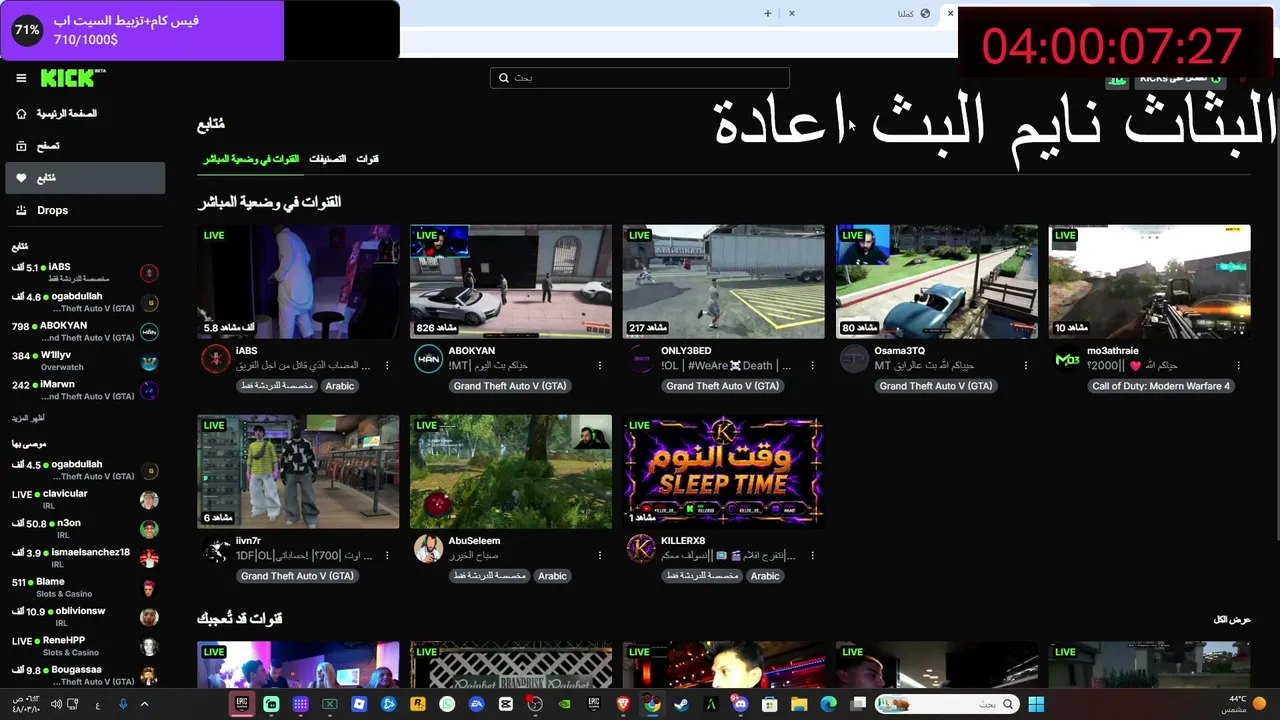Click Call of Duty: Modern Warfare 4 tag
This screenshot has width=1280, height=720.
(x=1161, y=386)
